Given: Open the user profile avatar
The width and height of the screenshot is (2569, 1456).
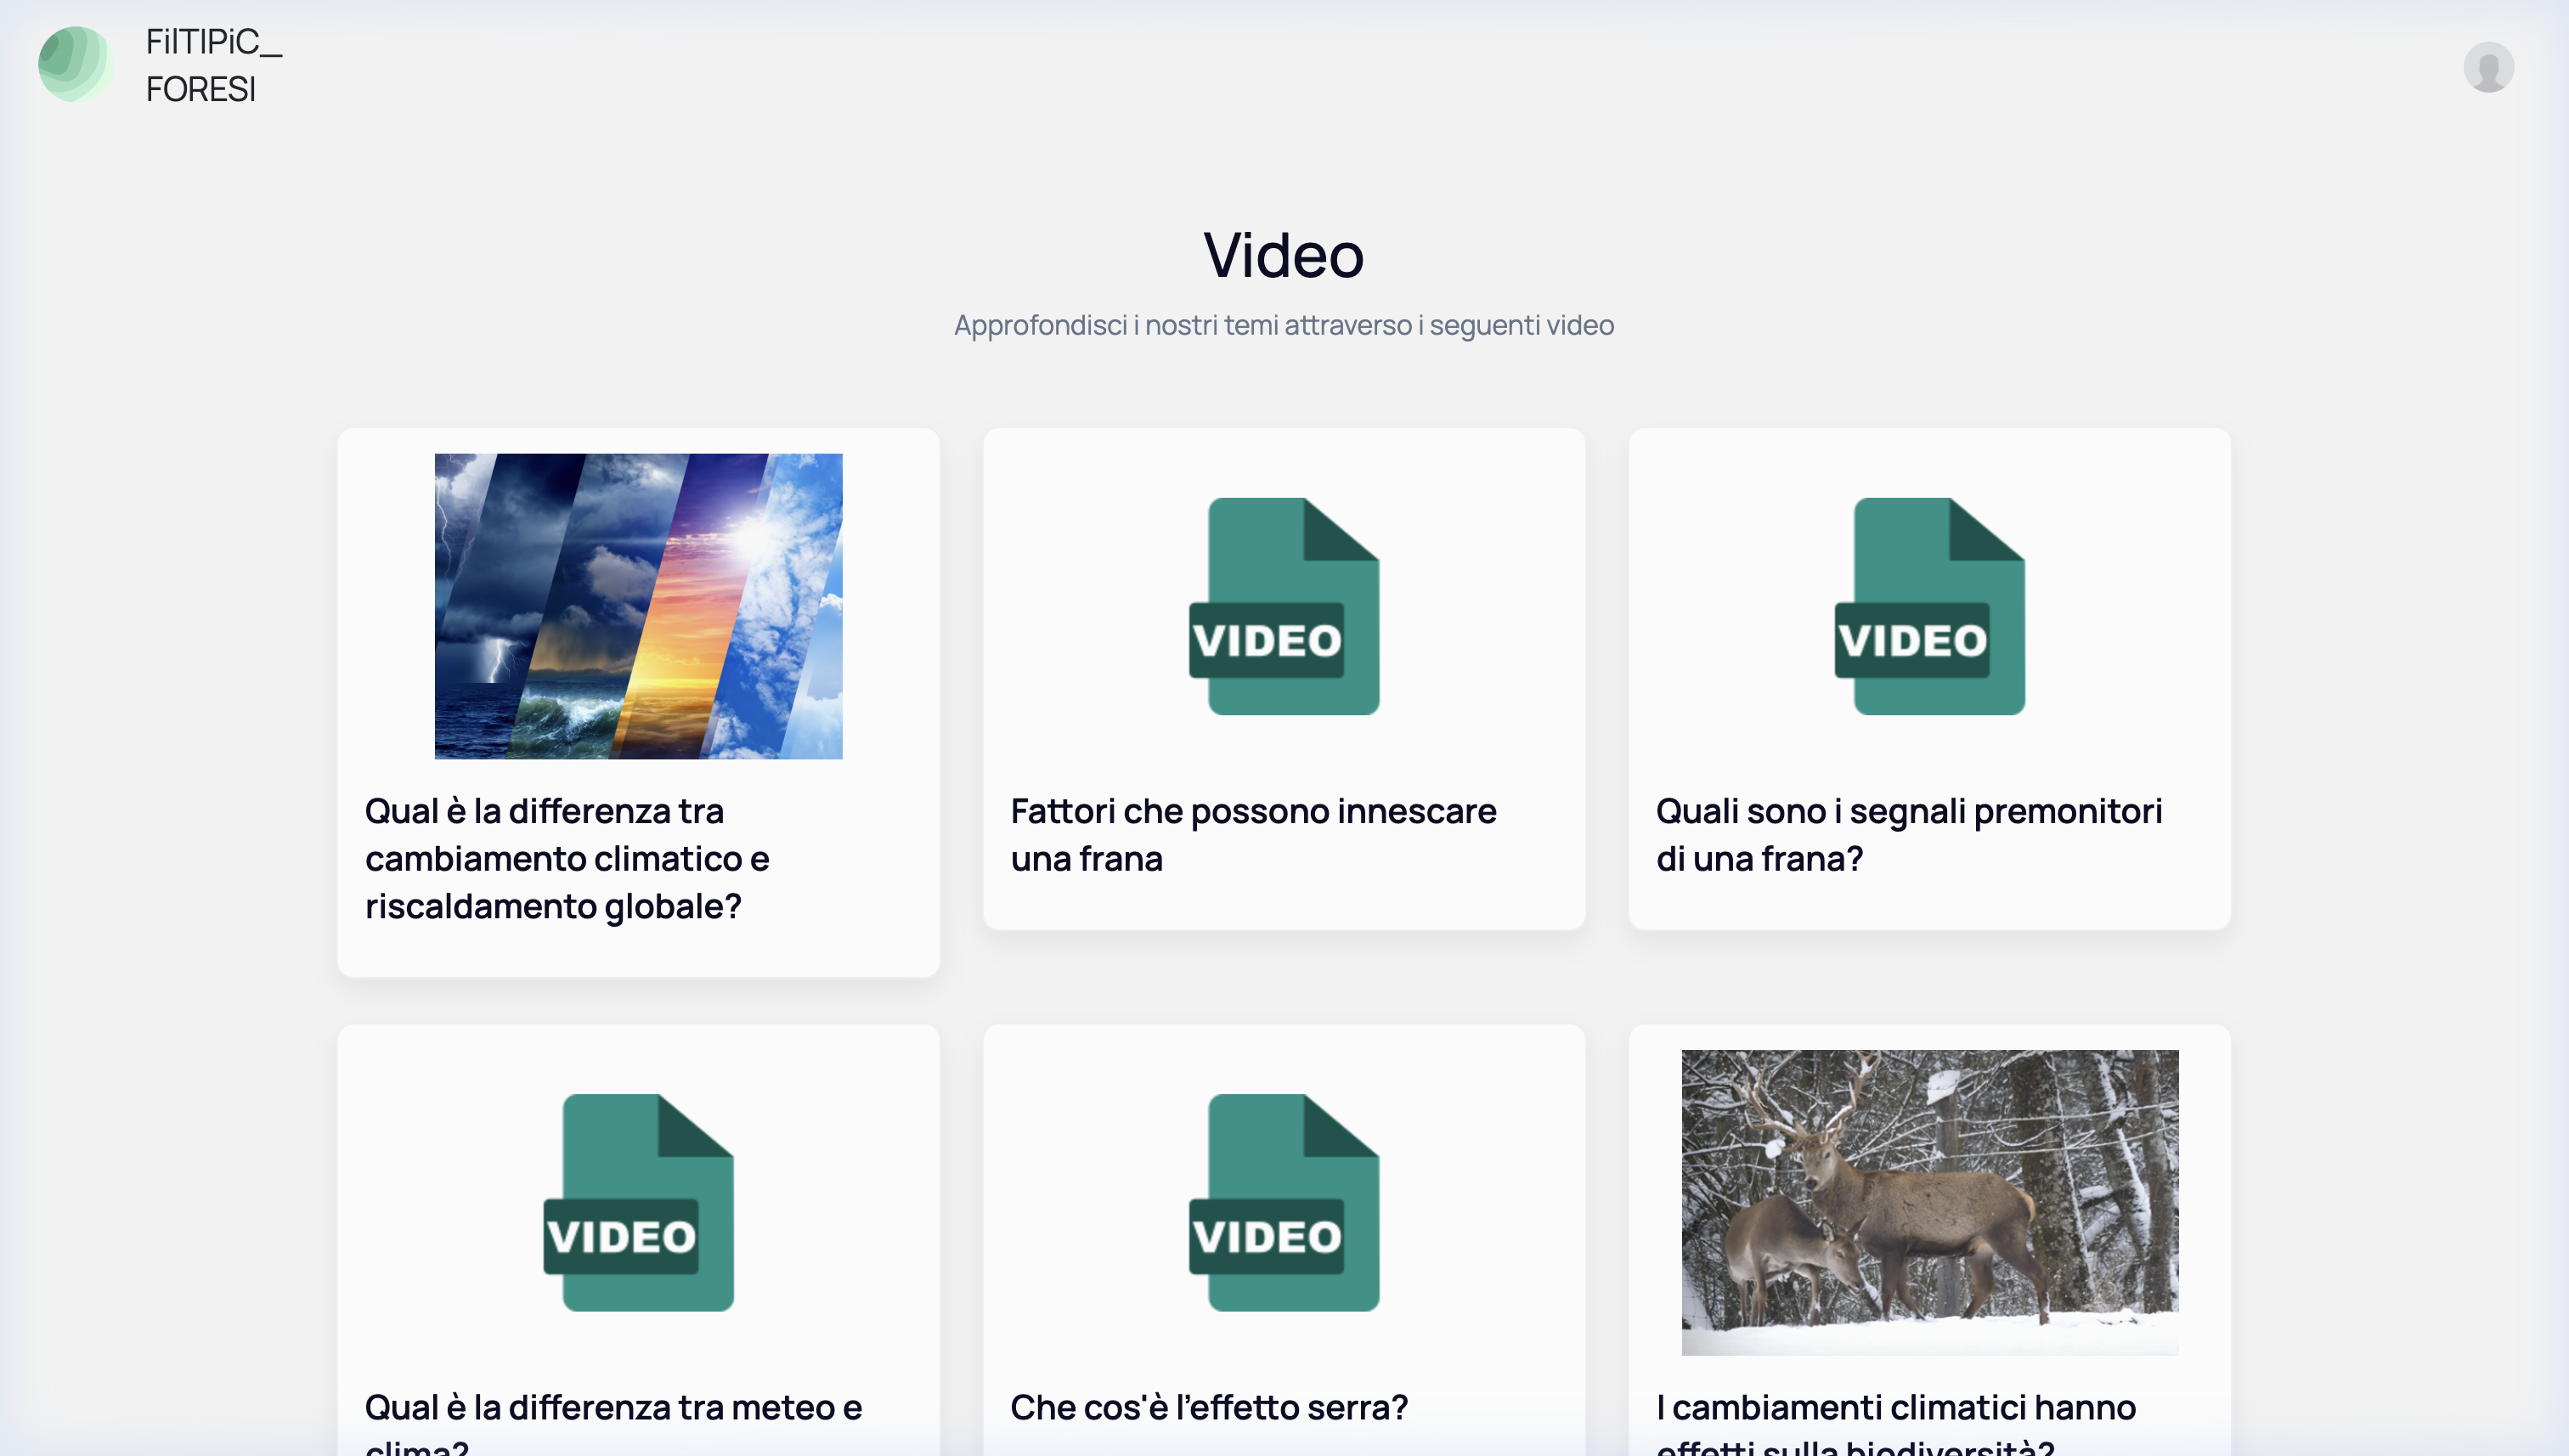Looking at the screenshot, I should (x=2488, y=67).
